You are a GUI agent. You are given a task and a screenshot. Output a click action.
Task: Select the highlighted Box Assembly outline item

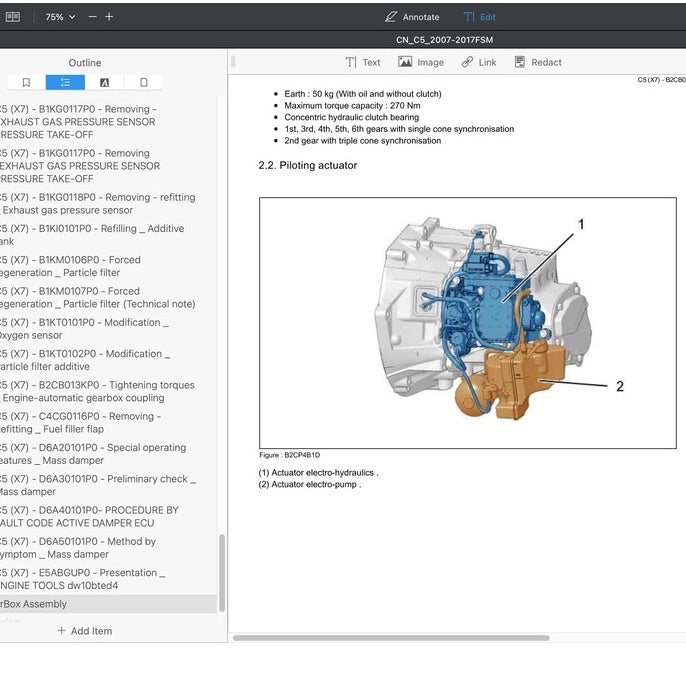click(x=108, y=604)
